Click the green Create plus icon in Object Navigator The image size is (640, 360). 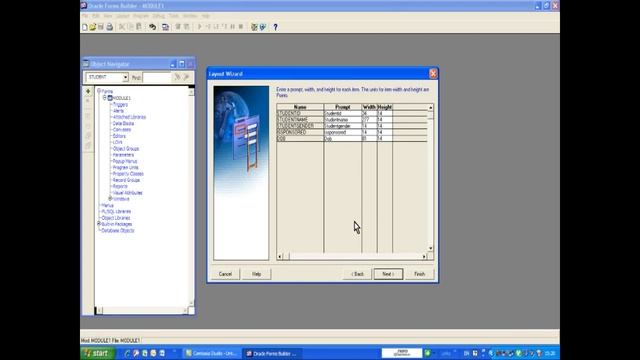click(x=88, y=91)
